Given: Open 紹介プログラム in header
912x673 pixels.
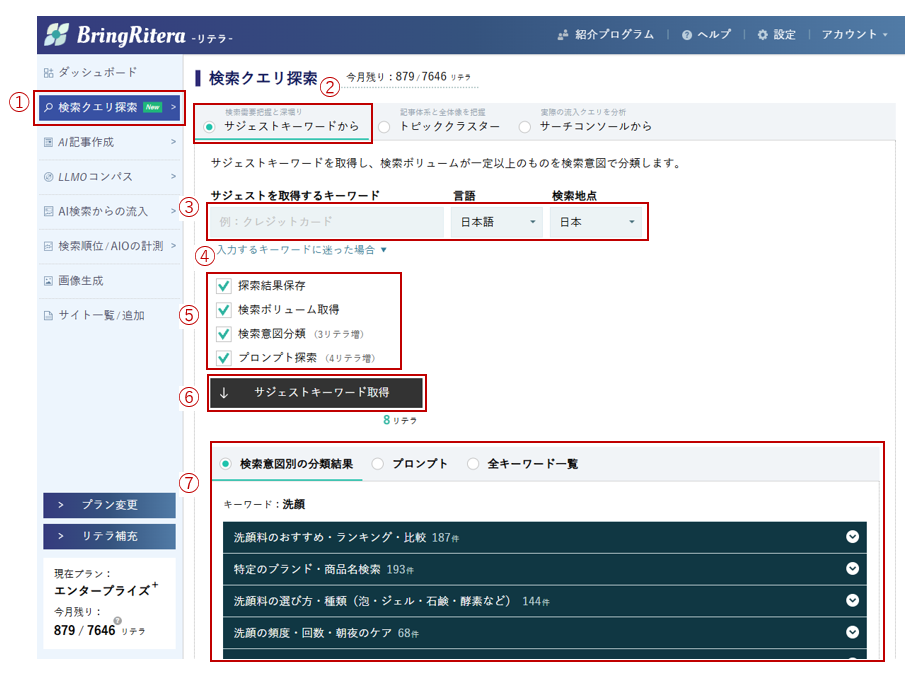Looking at the screenshot, I should click(605, 34).
